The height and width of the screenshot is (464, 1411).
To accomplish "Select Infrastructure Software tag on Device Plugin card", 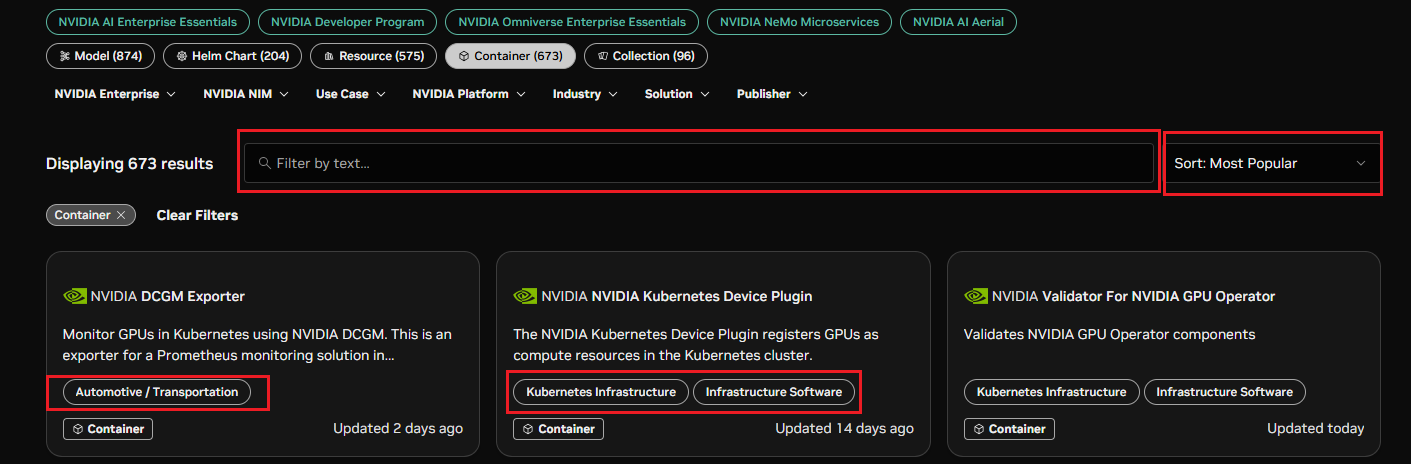I will (774, 392).
